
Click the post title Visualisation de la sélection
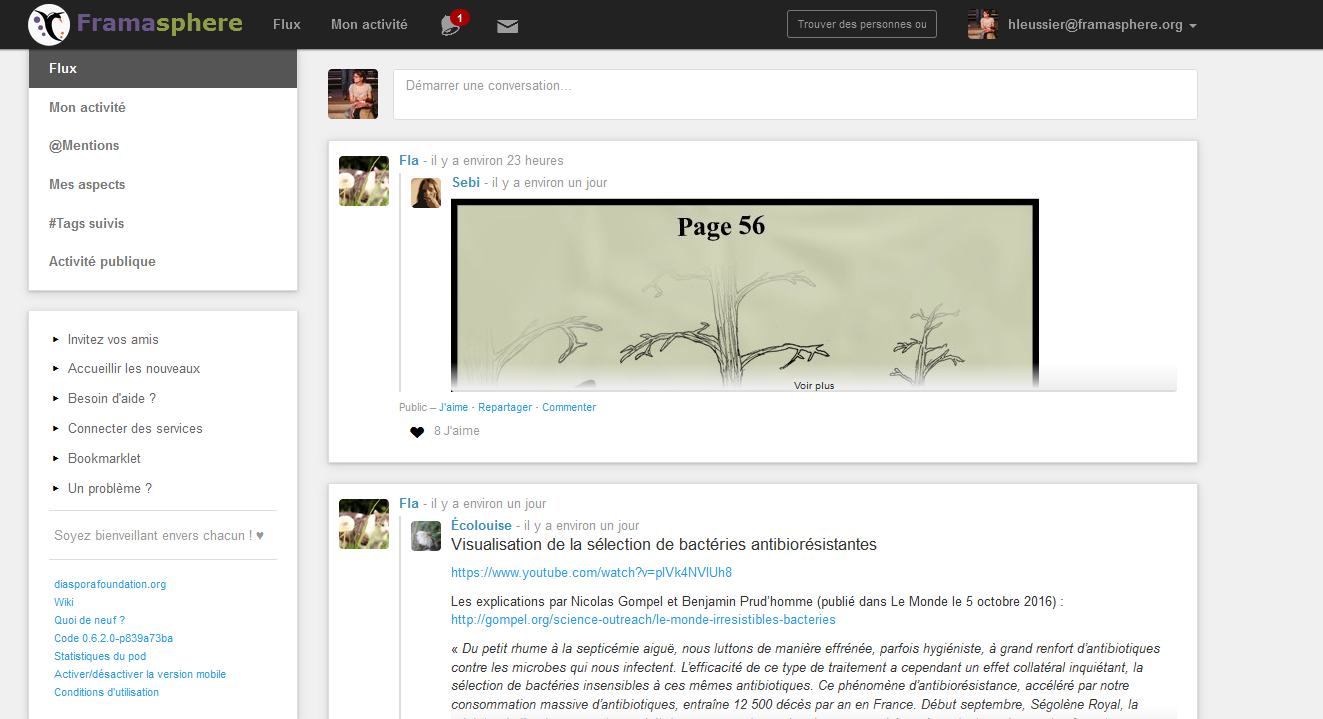664,545
